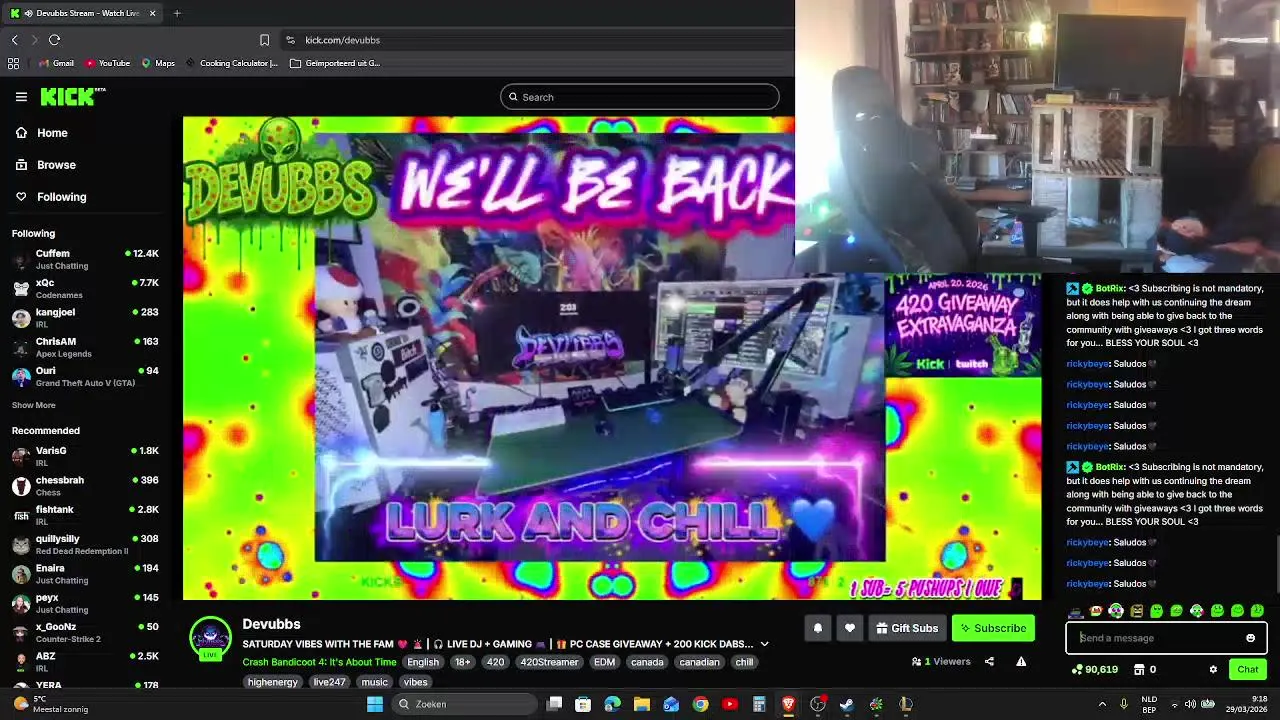Open the Windows Start menu

click(x=375, y=704)
